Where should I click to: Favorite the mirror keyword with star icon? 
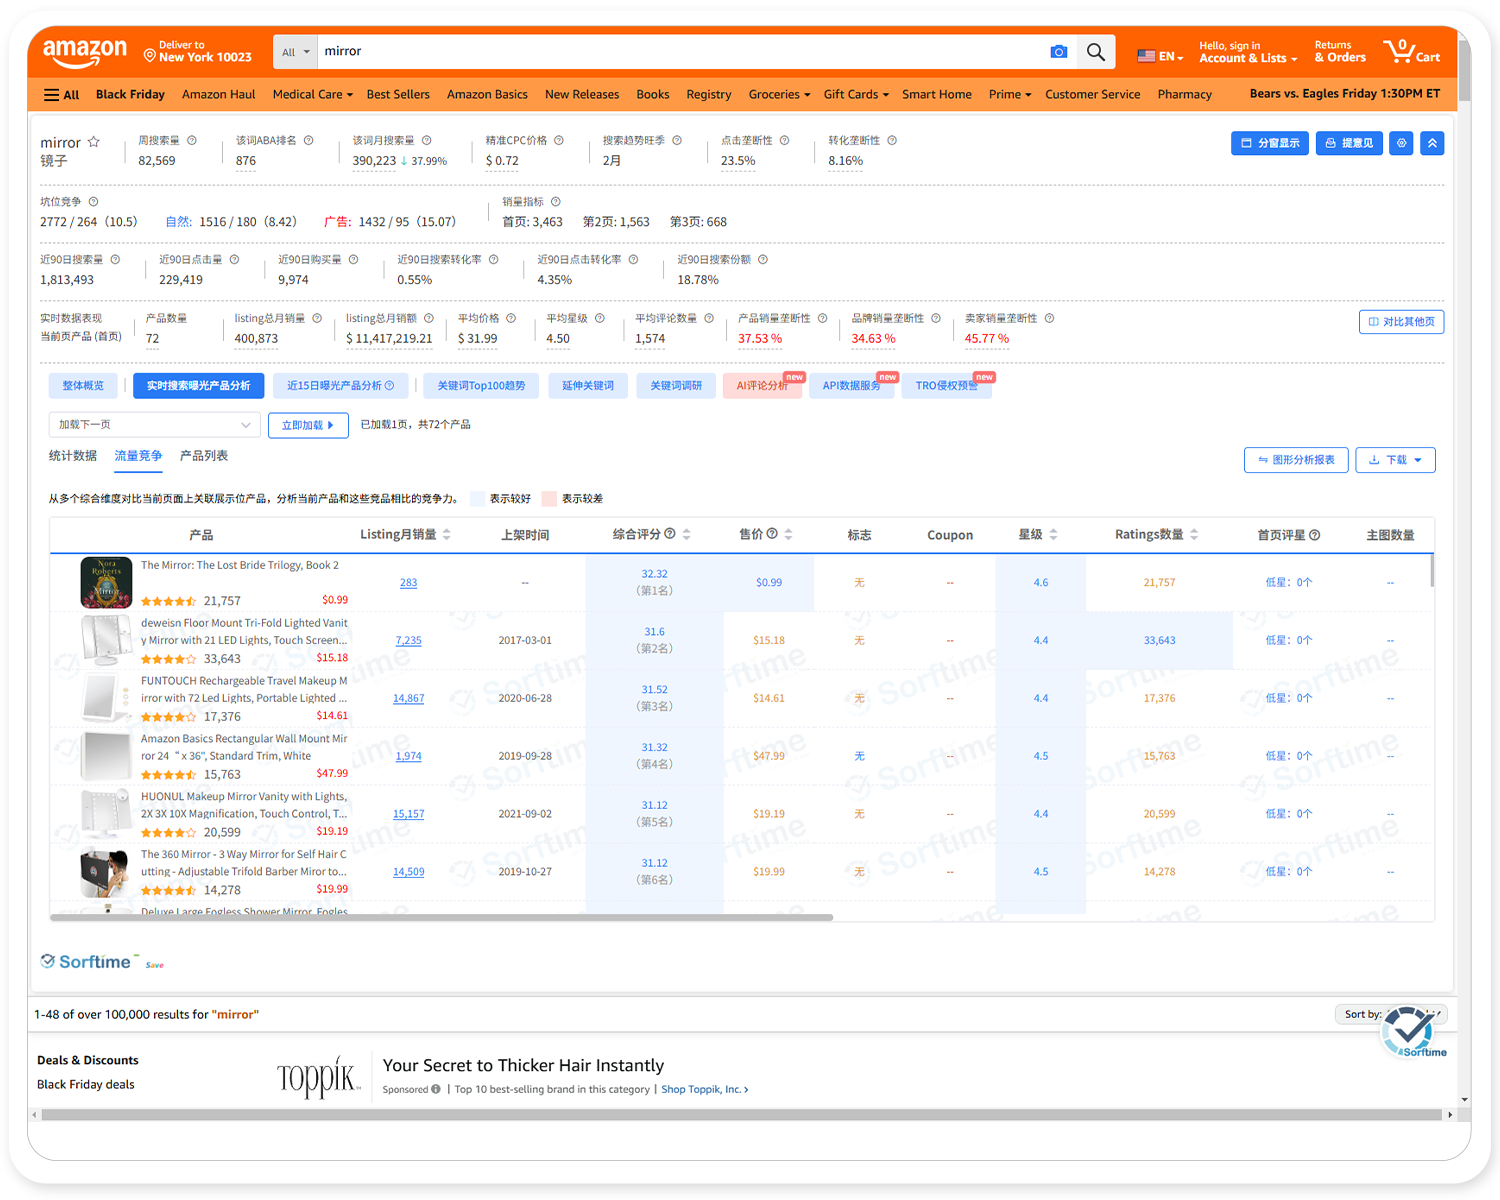click(x=94, y=142)
